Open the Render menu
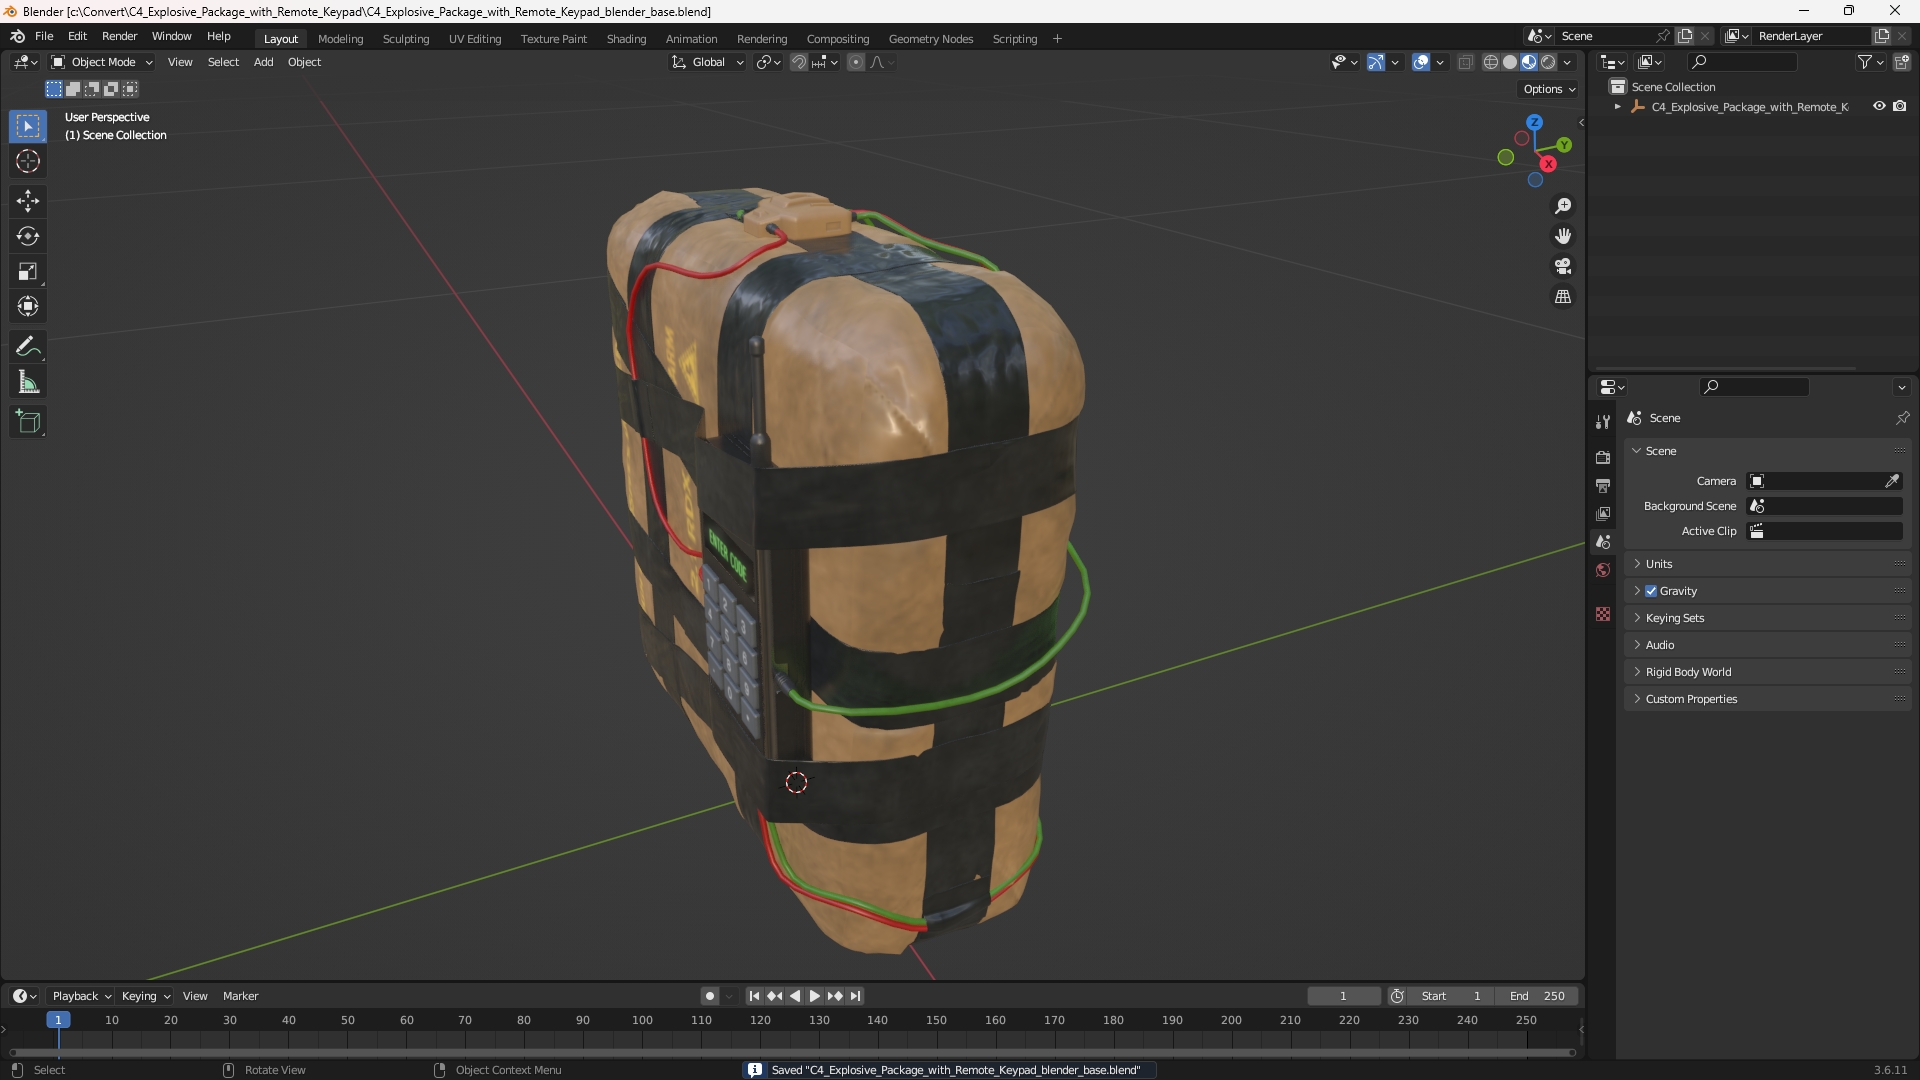This screenshot has width=1920, height=1080. (119, 36)
